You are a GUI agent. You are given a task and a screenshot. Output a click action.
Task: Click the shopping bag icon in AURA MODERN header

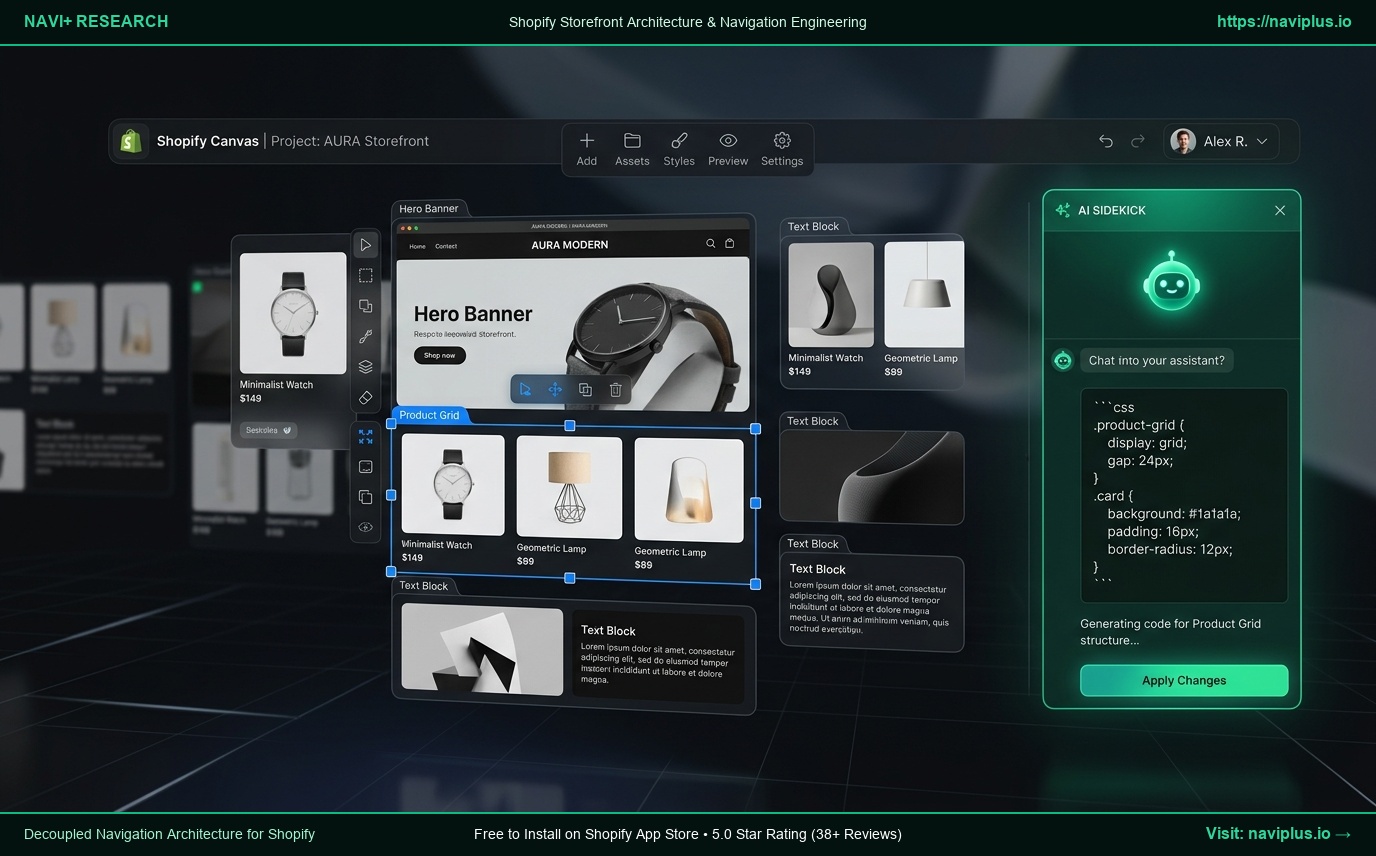[730, 244]
